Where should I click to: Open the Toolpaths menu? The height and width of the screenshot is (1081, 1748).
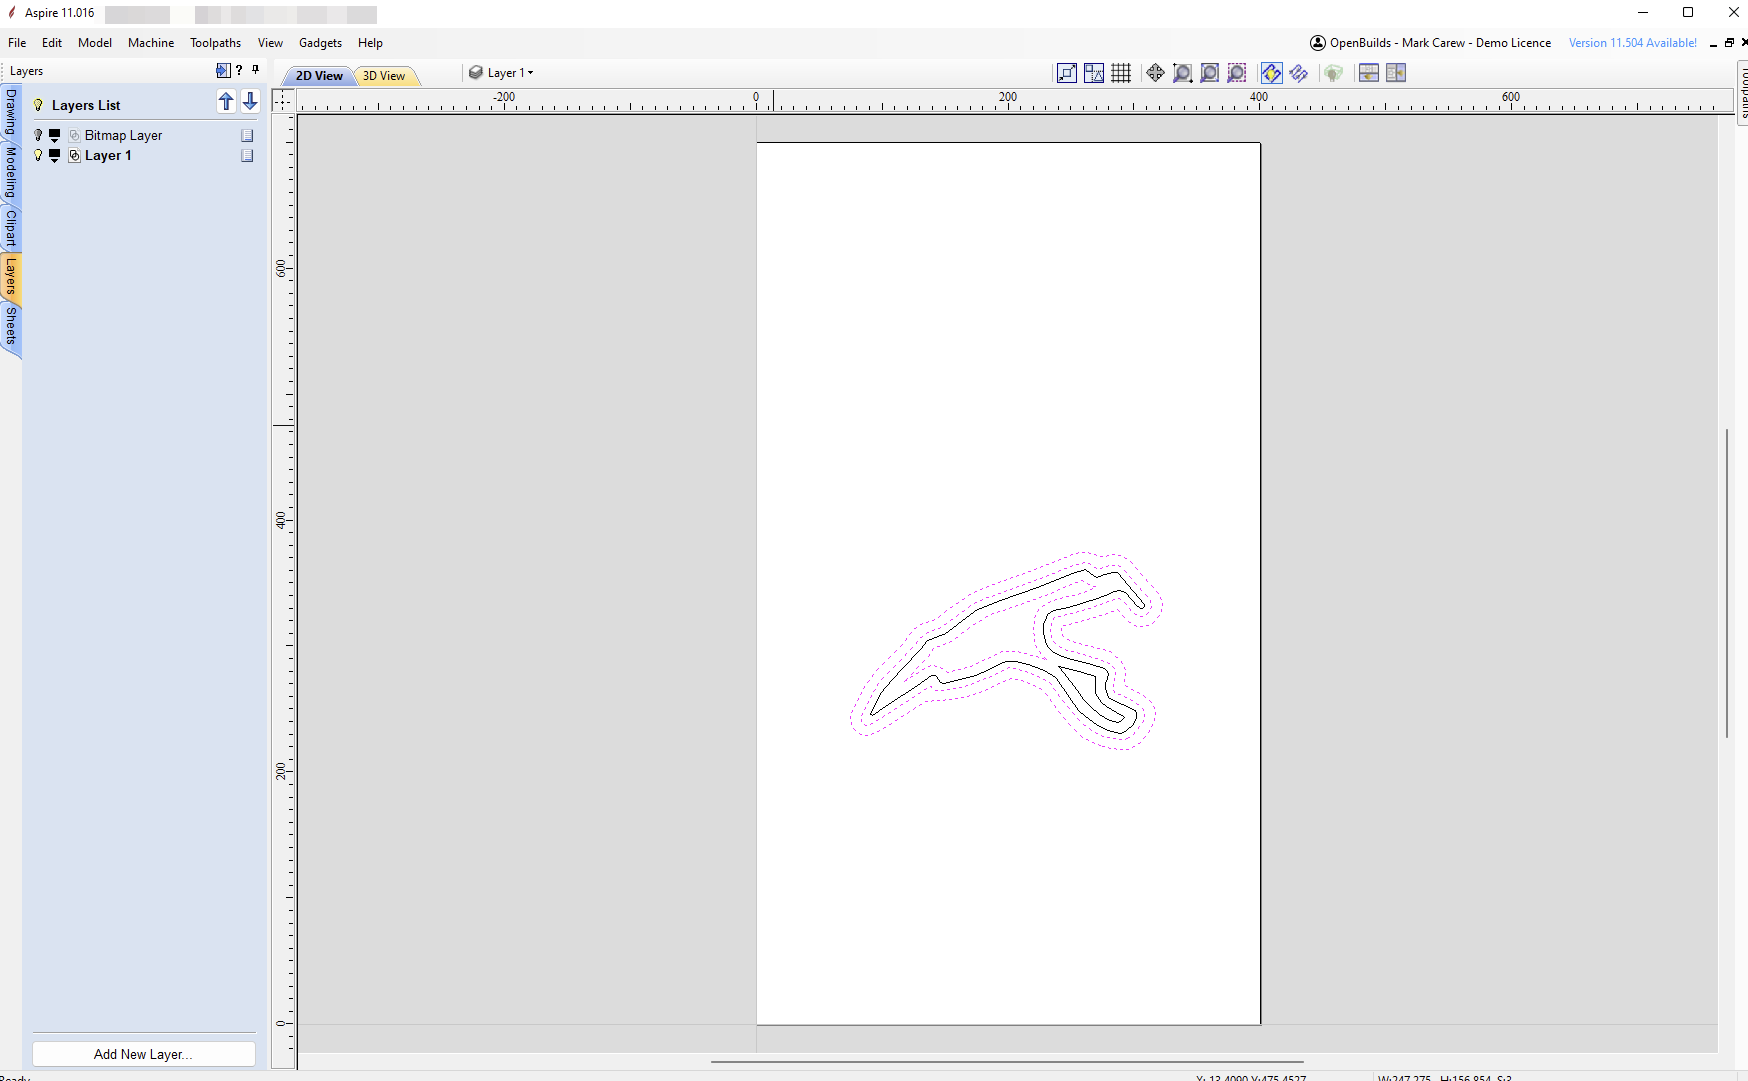tap(216, 43)
